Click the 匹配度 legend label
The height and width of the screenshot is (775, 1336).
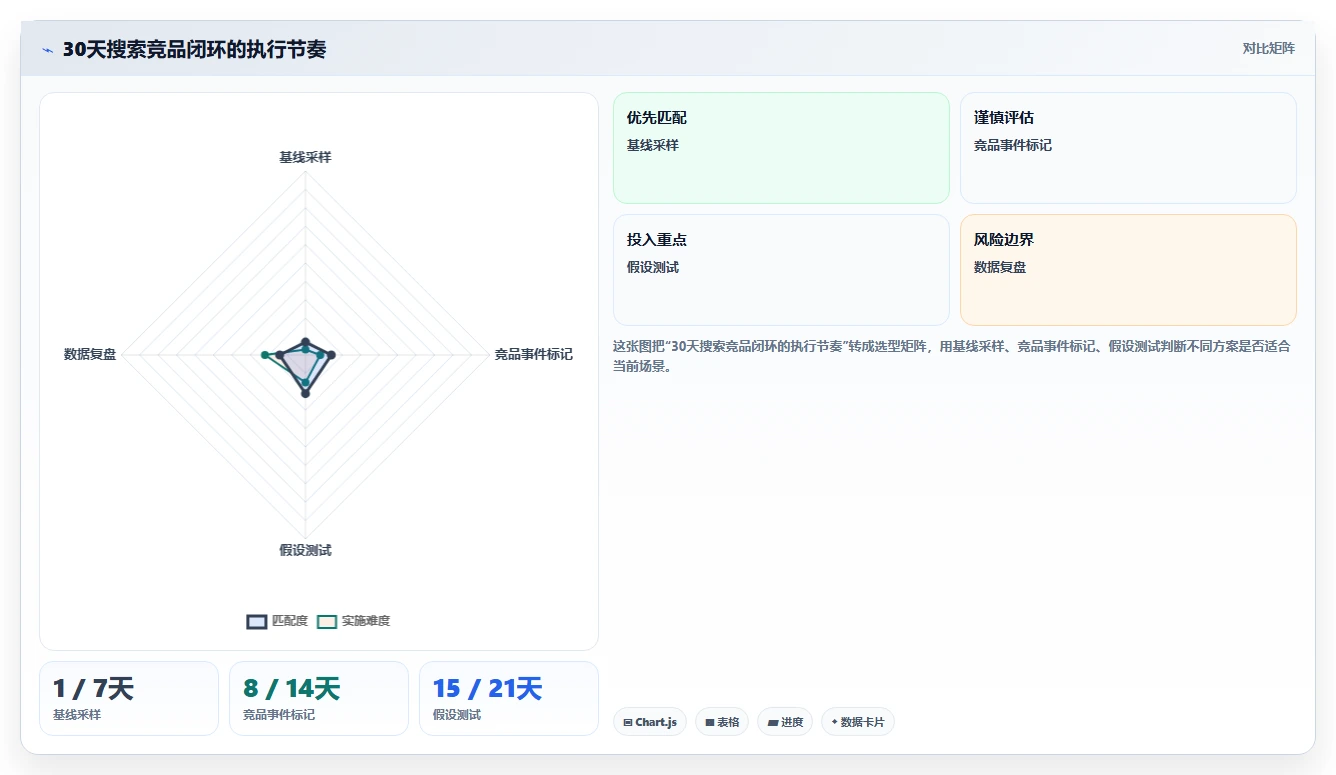(x=290, y=621)
